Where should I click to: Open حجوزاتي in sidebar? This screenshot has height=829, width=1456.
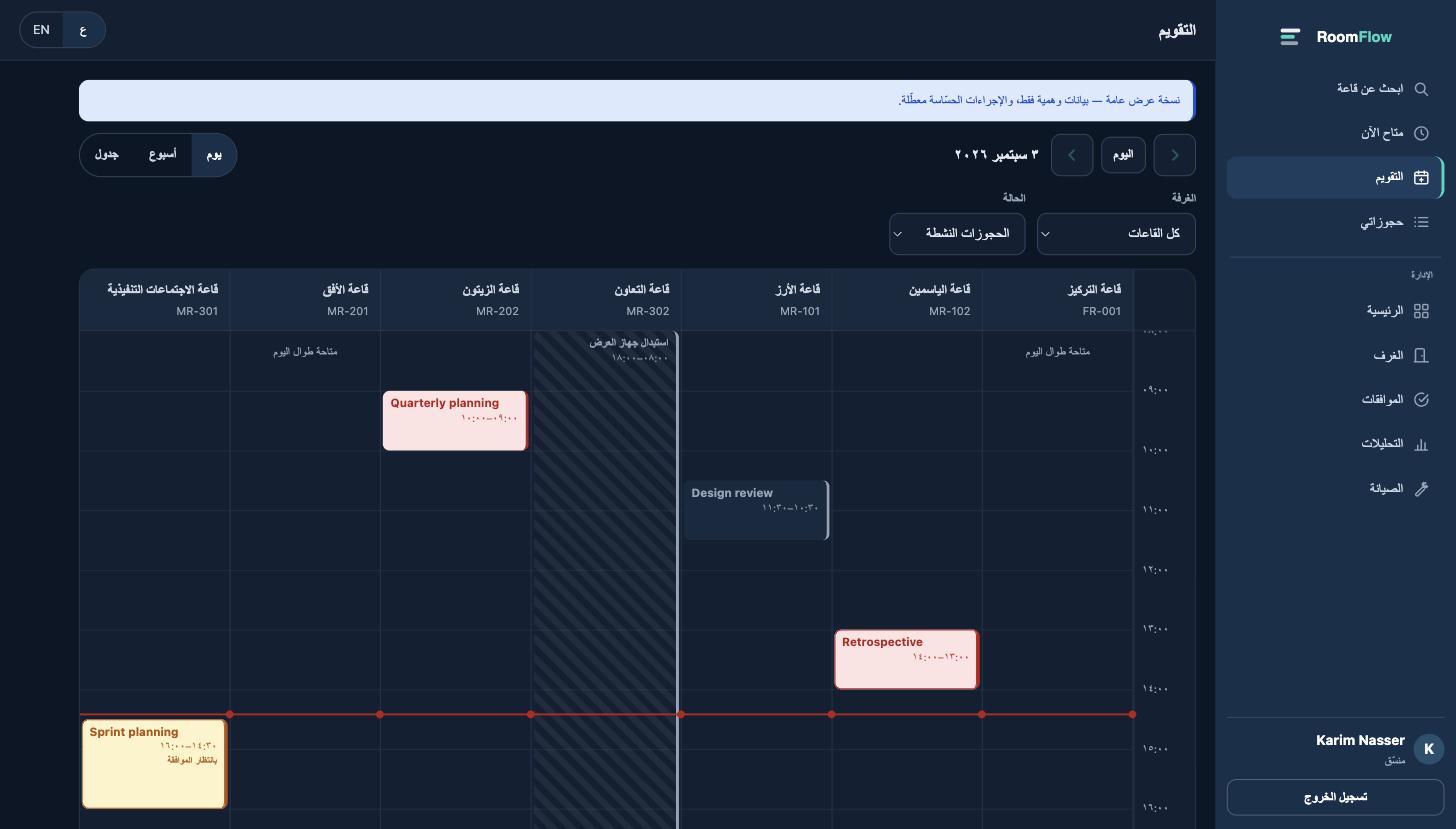click(1336, 222)
